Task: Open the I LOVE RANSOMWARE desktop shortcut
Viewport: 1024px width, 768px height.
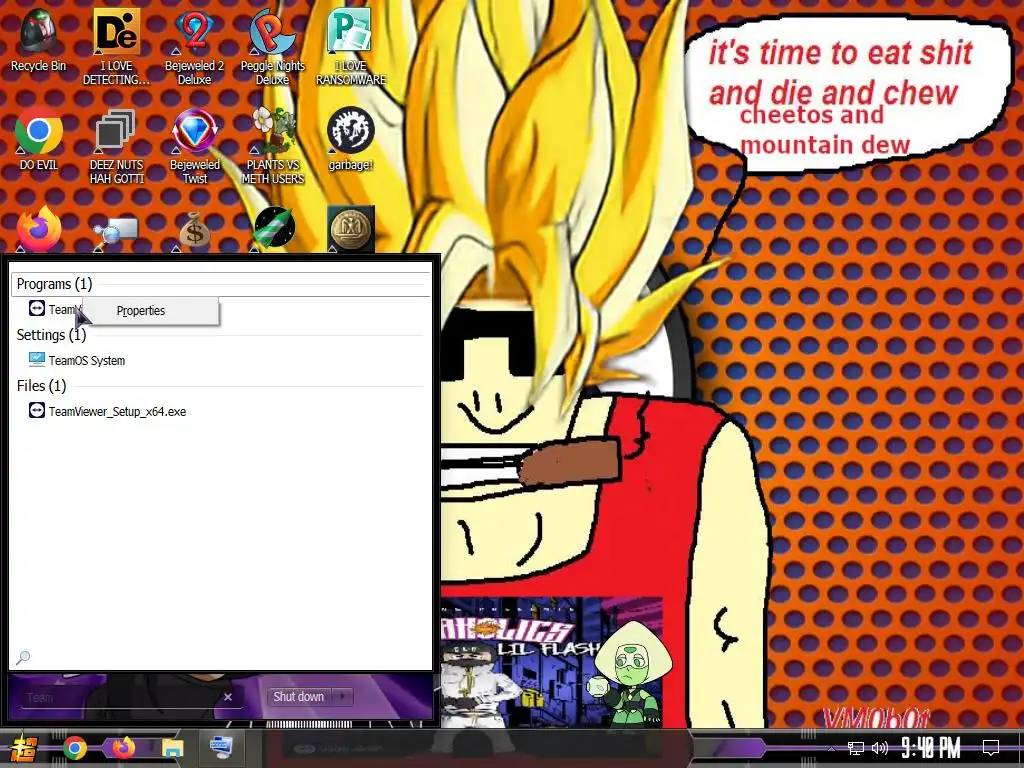Action: pyautogui.click(x=351, y=47)
